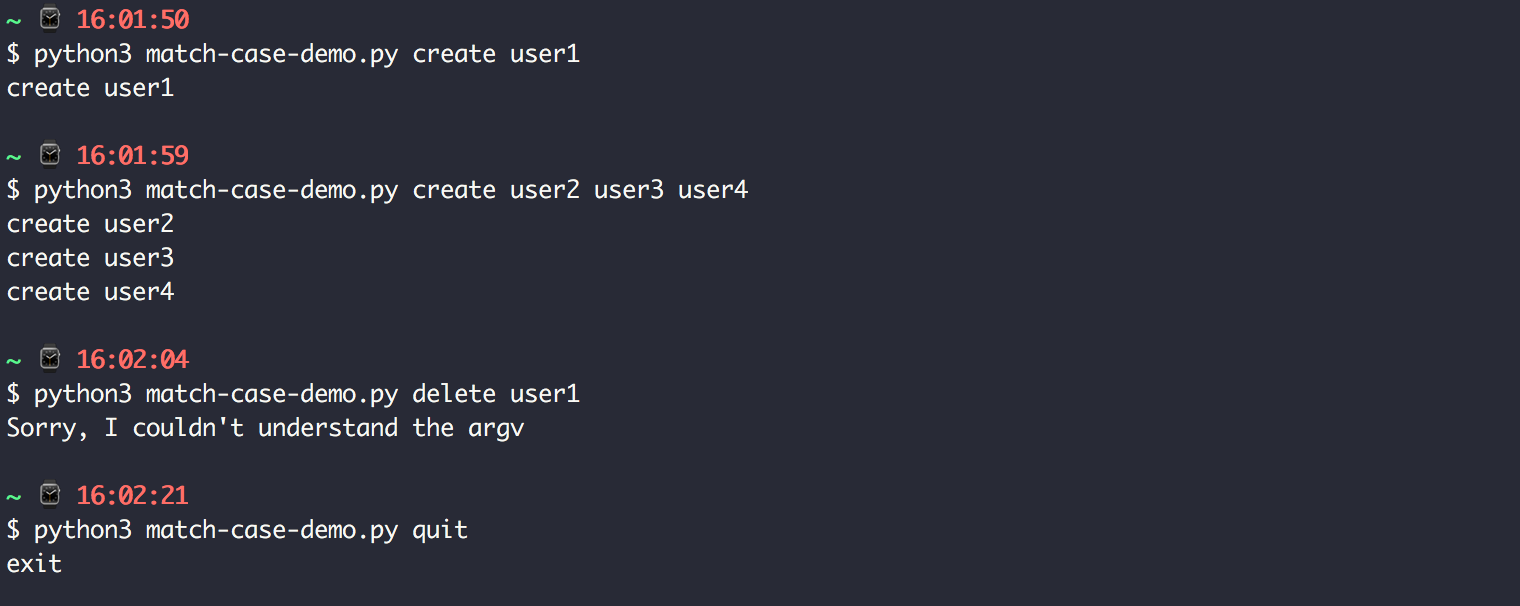The image size is (1520, 606).
Task: Click the output line 'create user1'
Action: [90, 88]
